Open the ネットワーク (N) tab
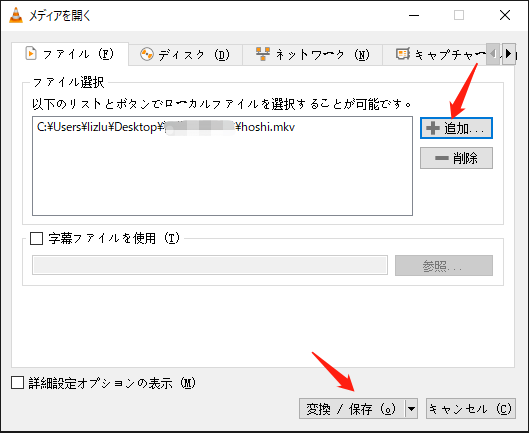 (312, 55)
